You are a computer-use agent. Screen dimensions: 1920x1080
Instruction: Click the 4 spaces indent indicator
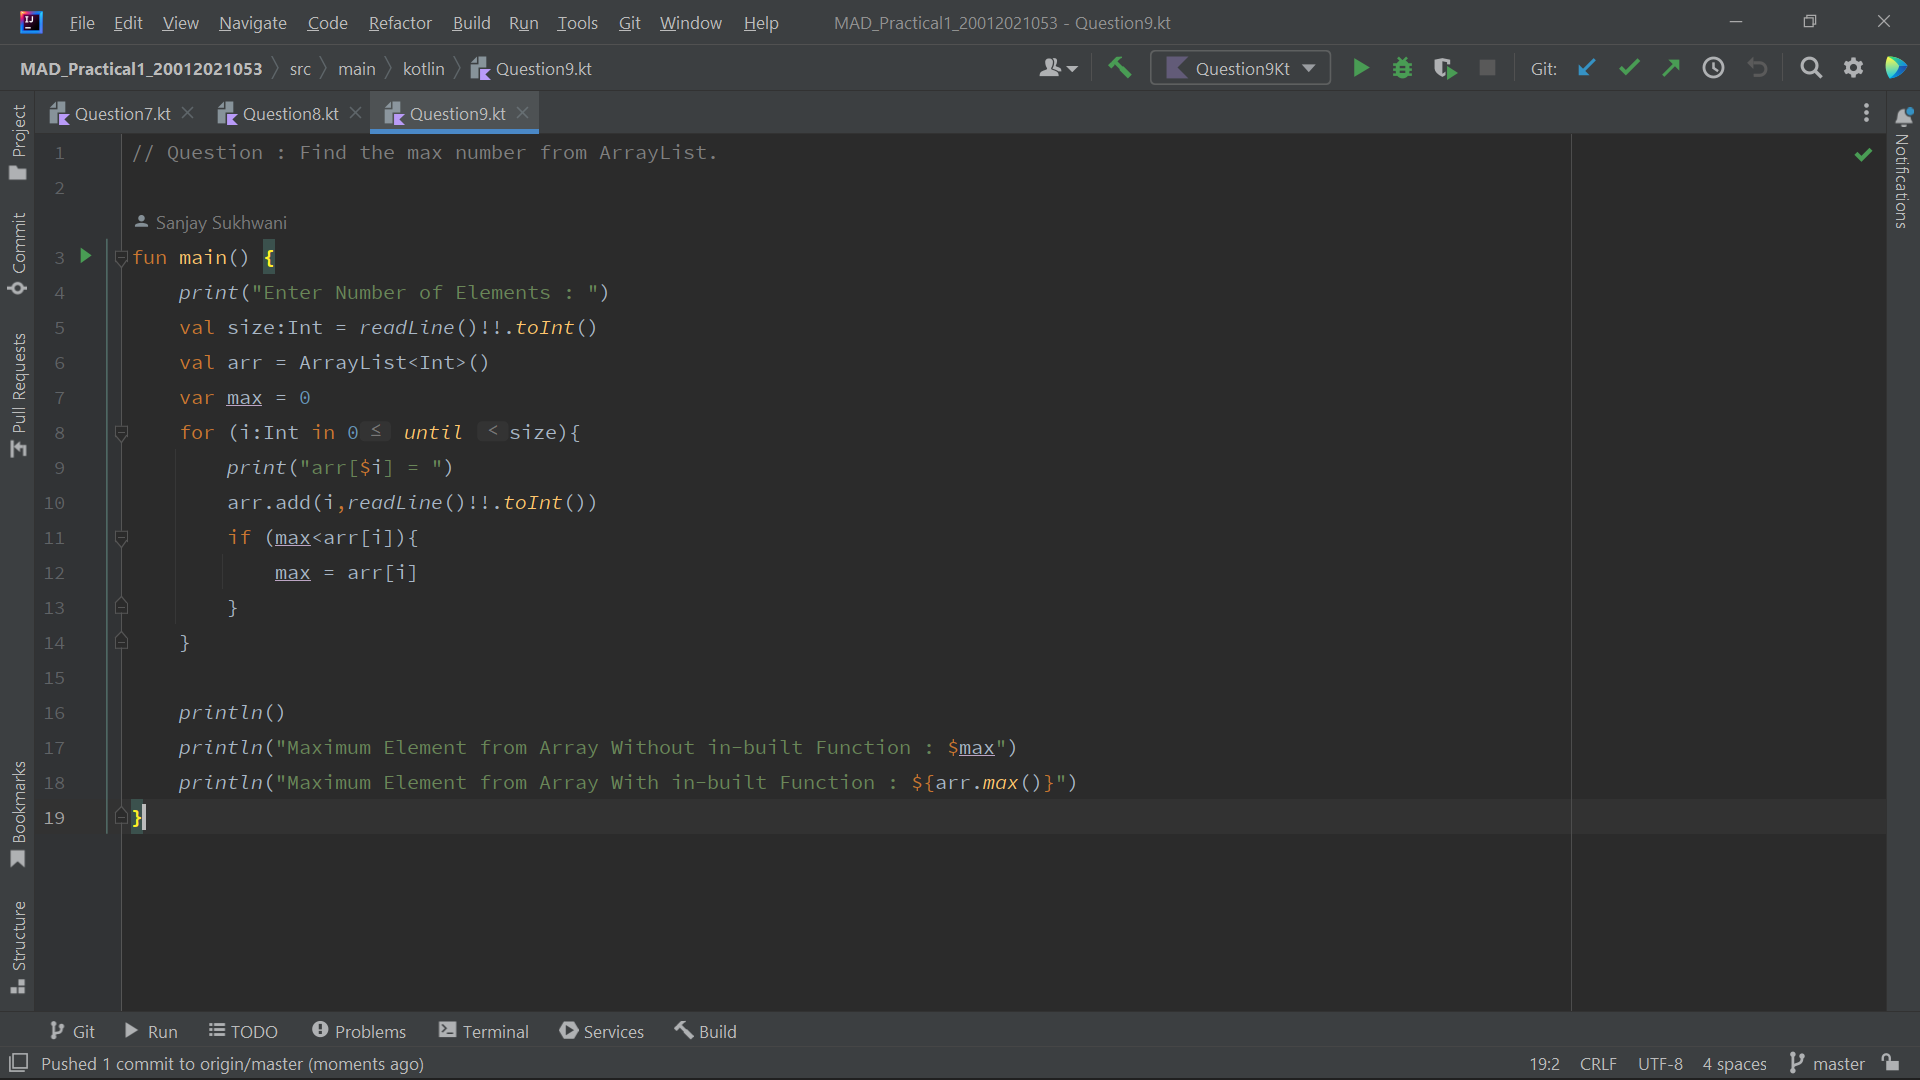click(1734, 1063)
